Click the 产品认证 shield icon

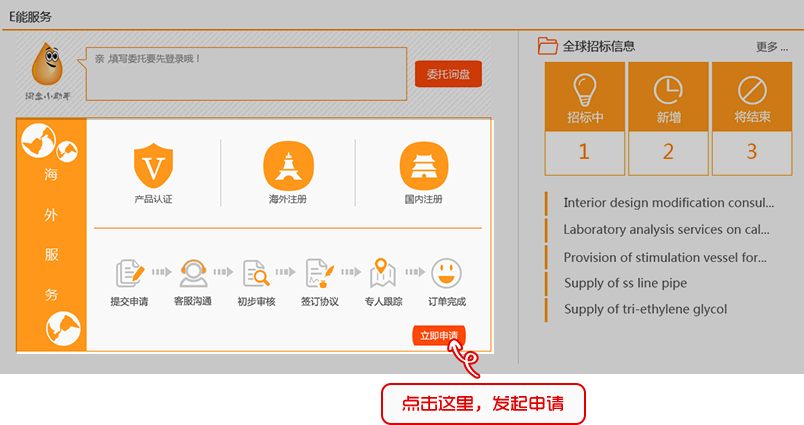click(x=153, y=165)
